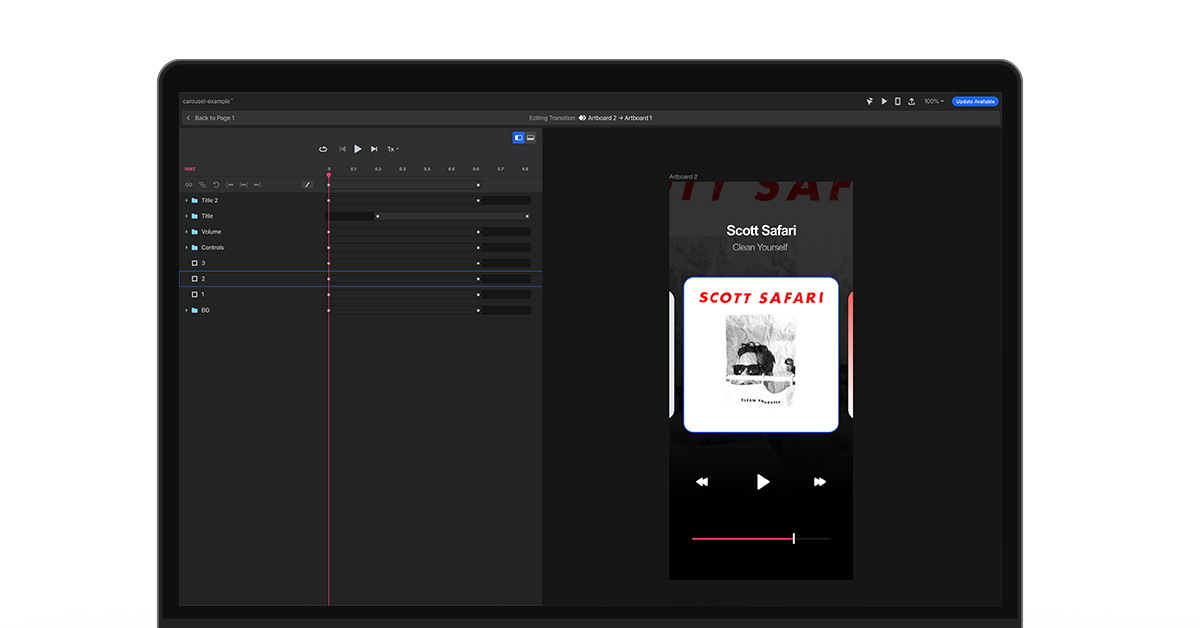1200x628 pixels.
Task: Click the Clean Yourself subtitle text
Action: (760, 247)
